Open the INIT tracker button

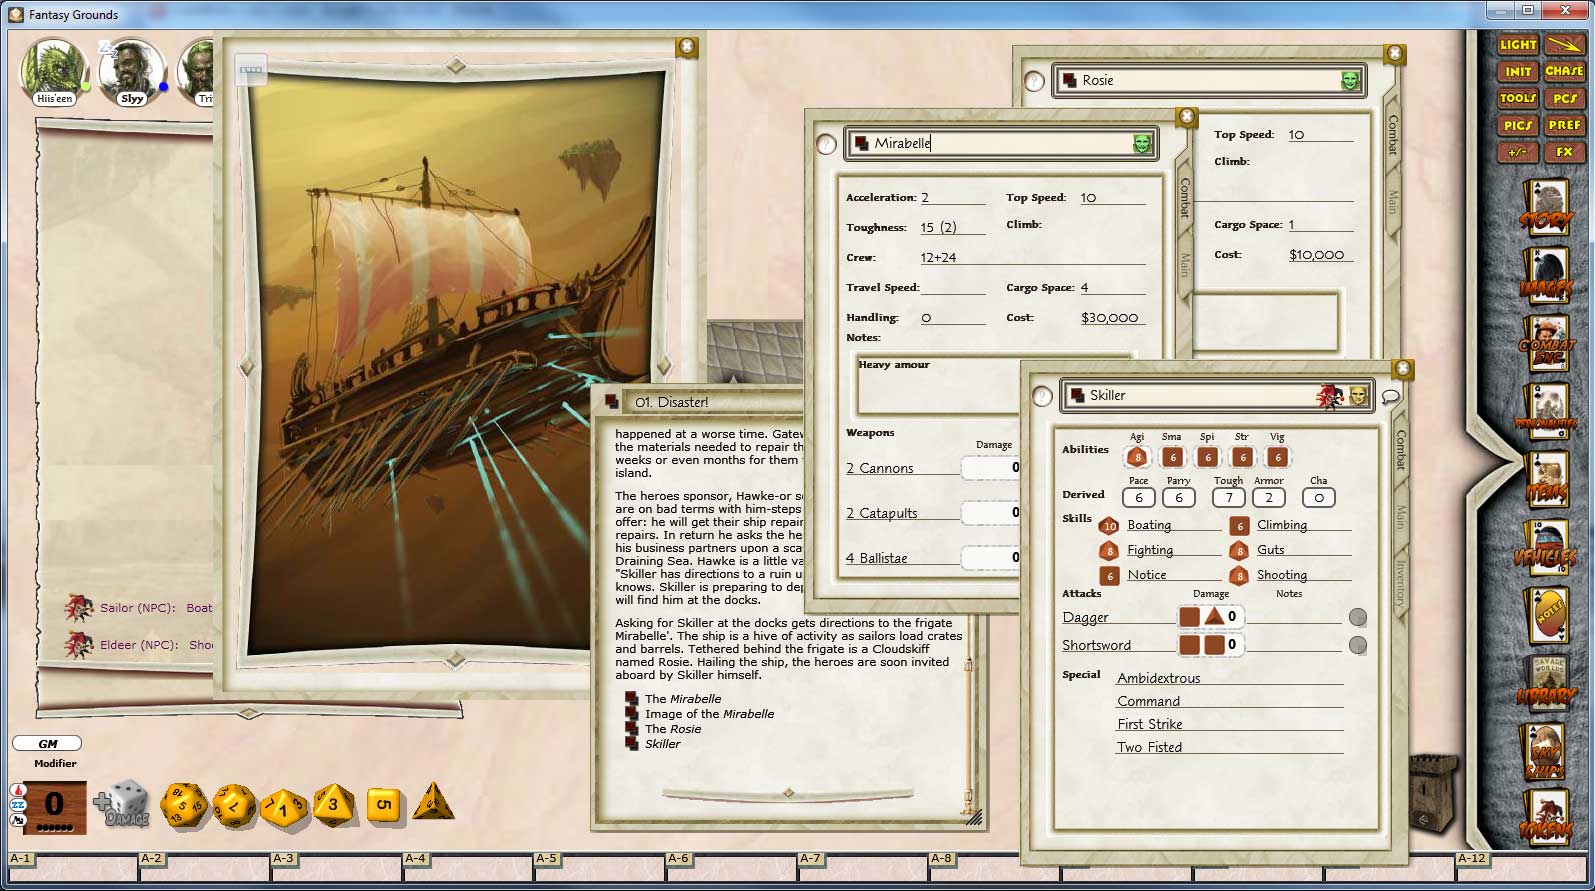point(1518,72)
